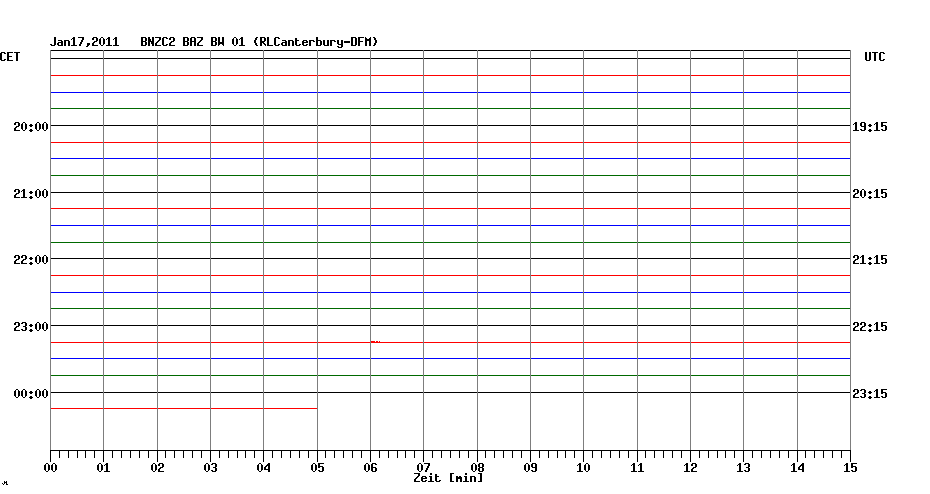The image size is (930, 494).
Task: Select the 20:00 CET time label
Action: [x=30, y=127]
